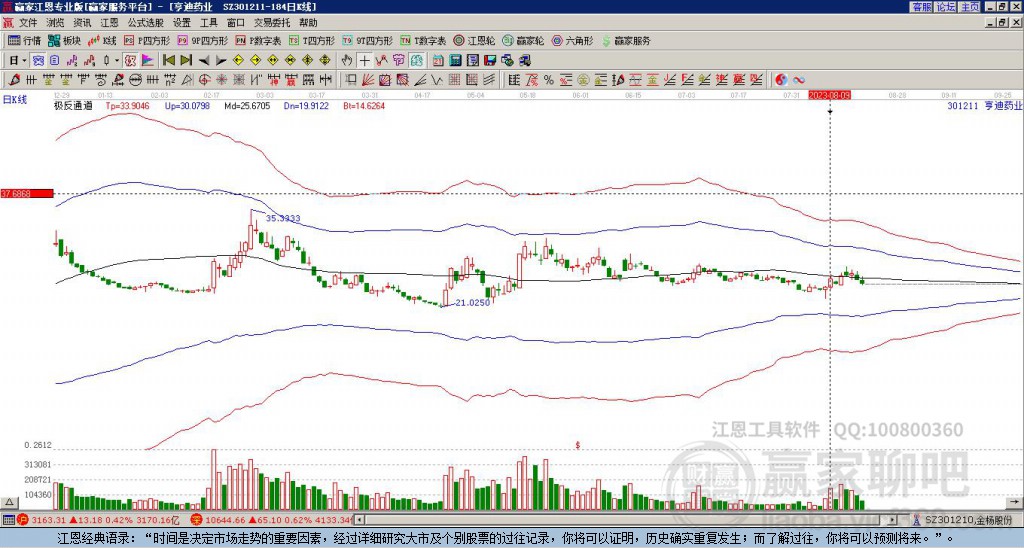Open the 六角形 tool
The image size is (1024, 548).
(573, 40)
